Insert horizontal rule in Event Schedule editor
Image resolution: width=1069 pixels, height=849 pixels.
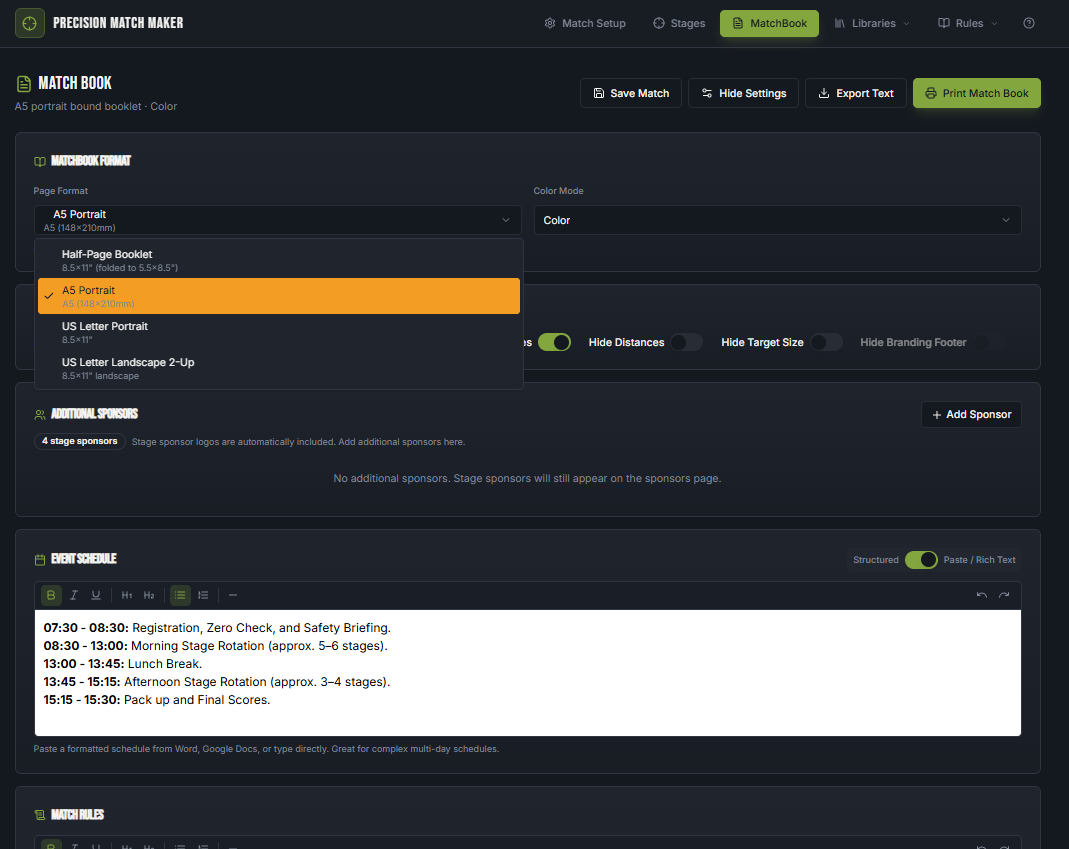pyautogui.click(x=232, y=595)
